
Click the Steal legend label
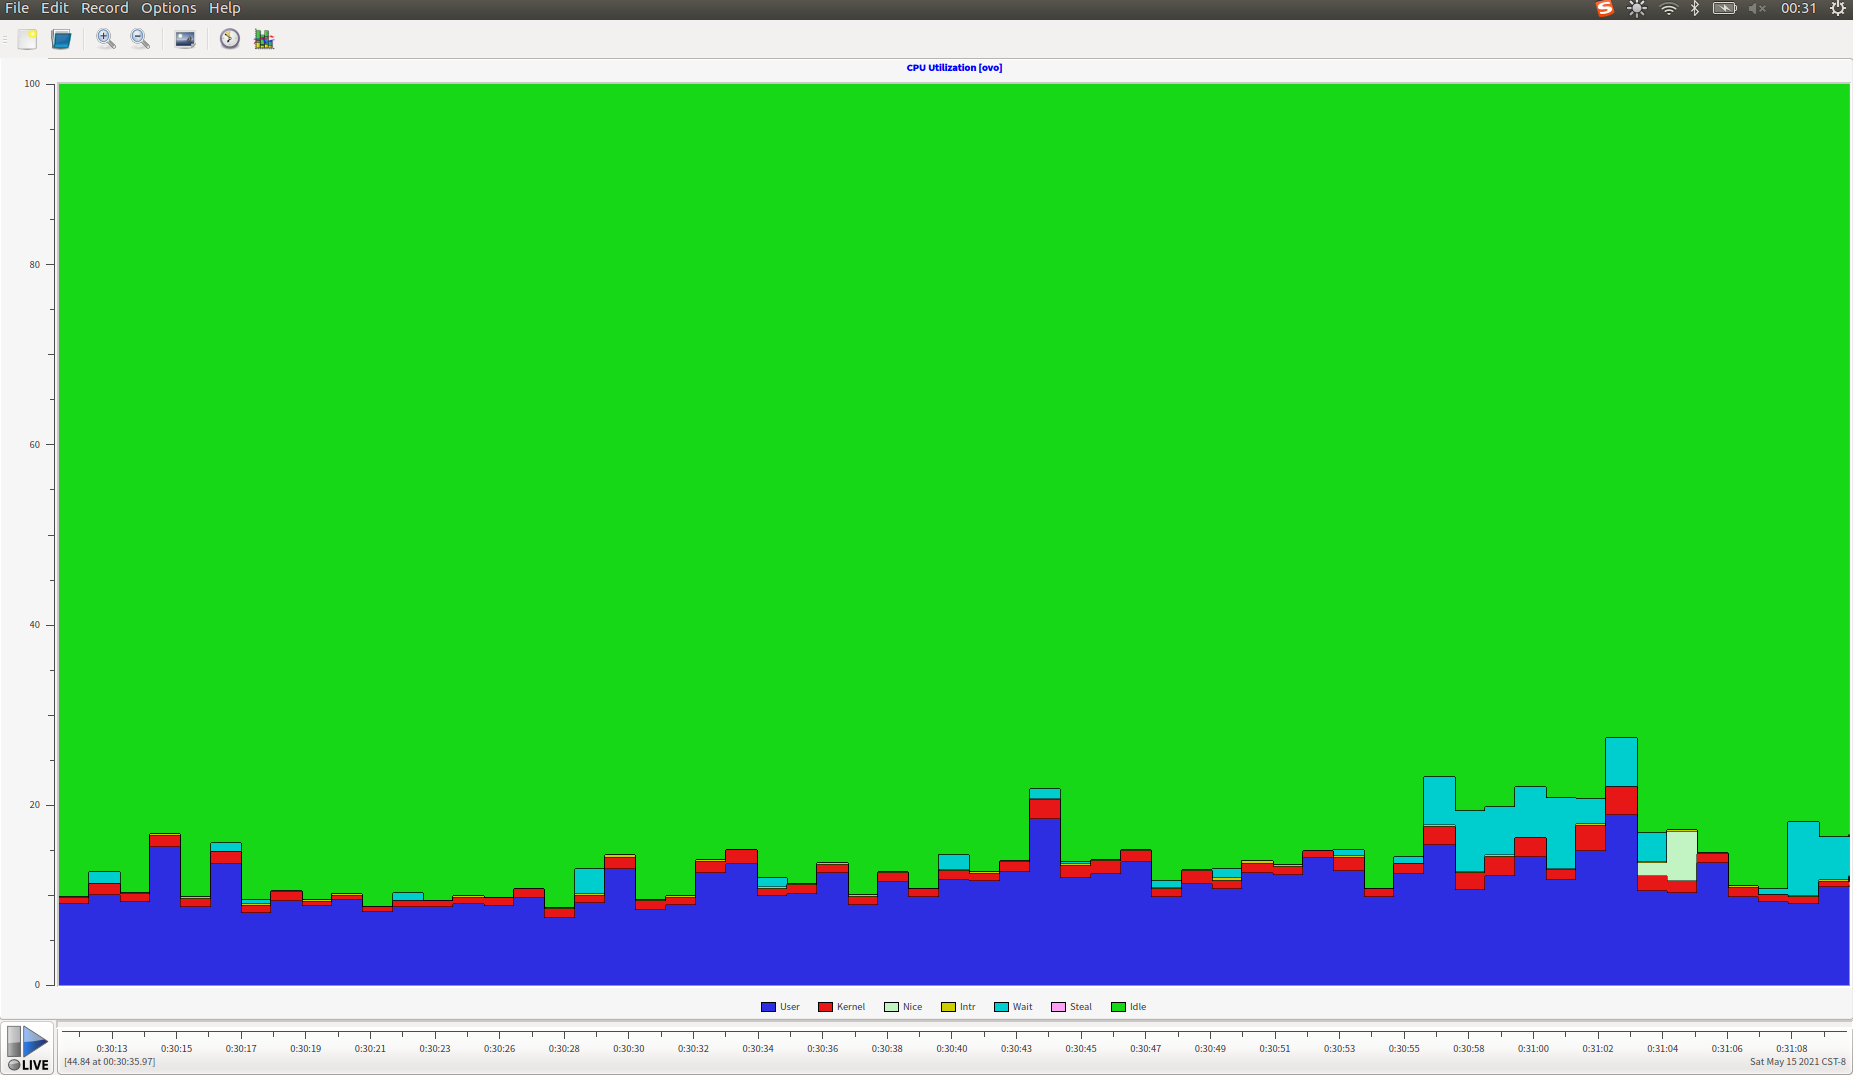(1081, 1007)
